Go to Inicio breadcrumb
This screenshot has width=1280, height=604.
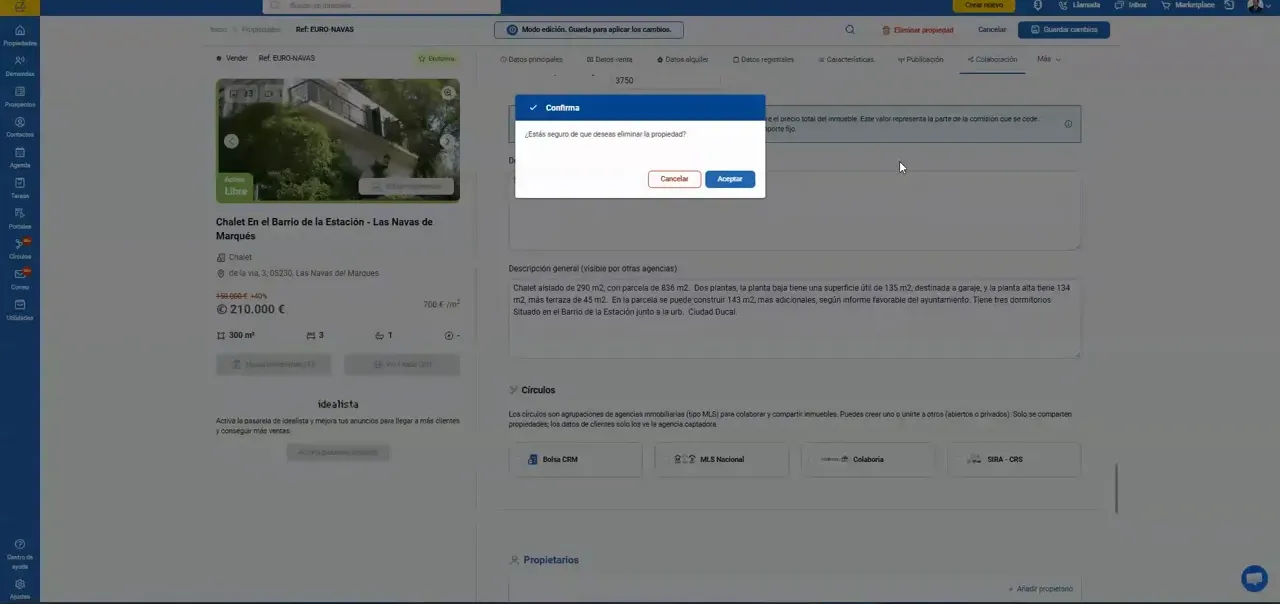218,30
